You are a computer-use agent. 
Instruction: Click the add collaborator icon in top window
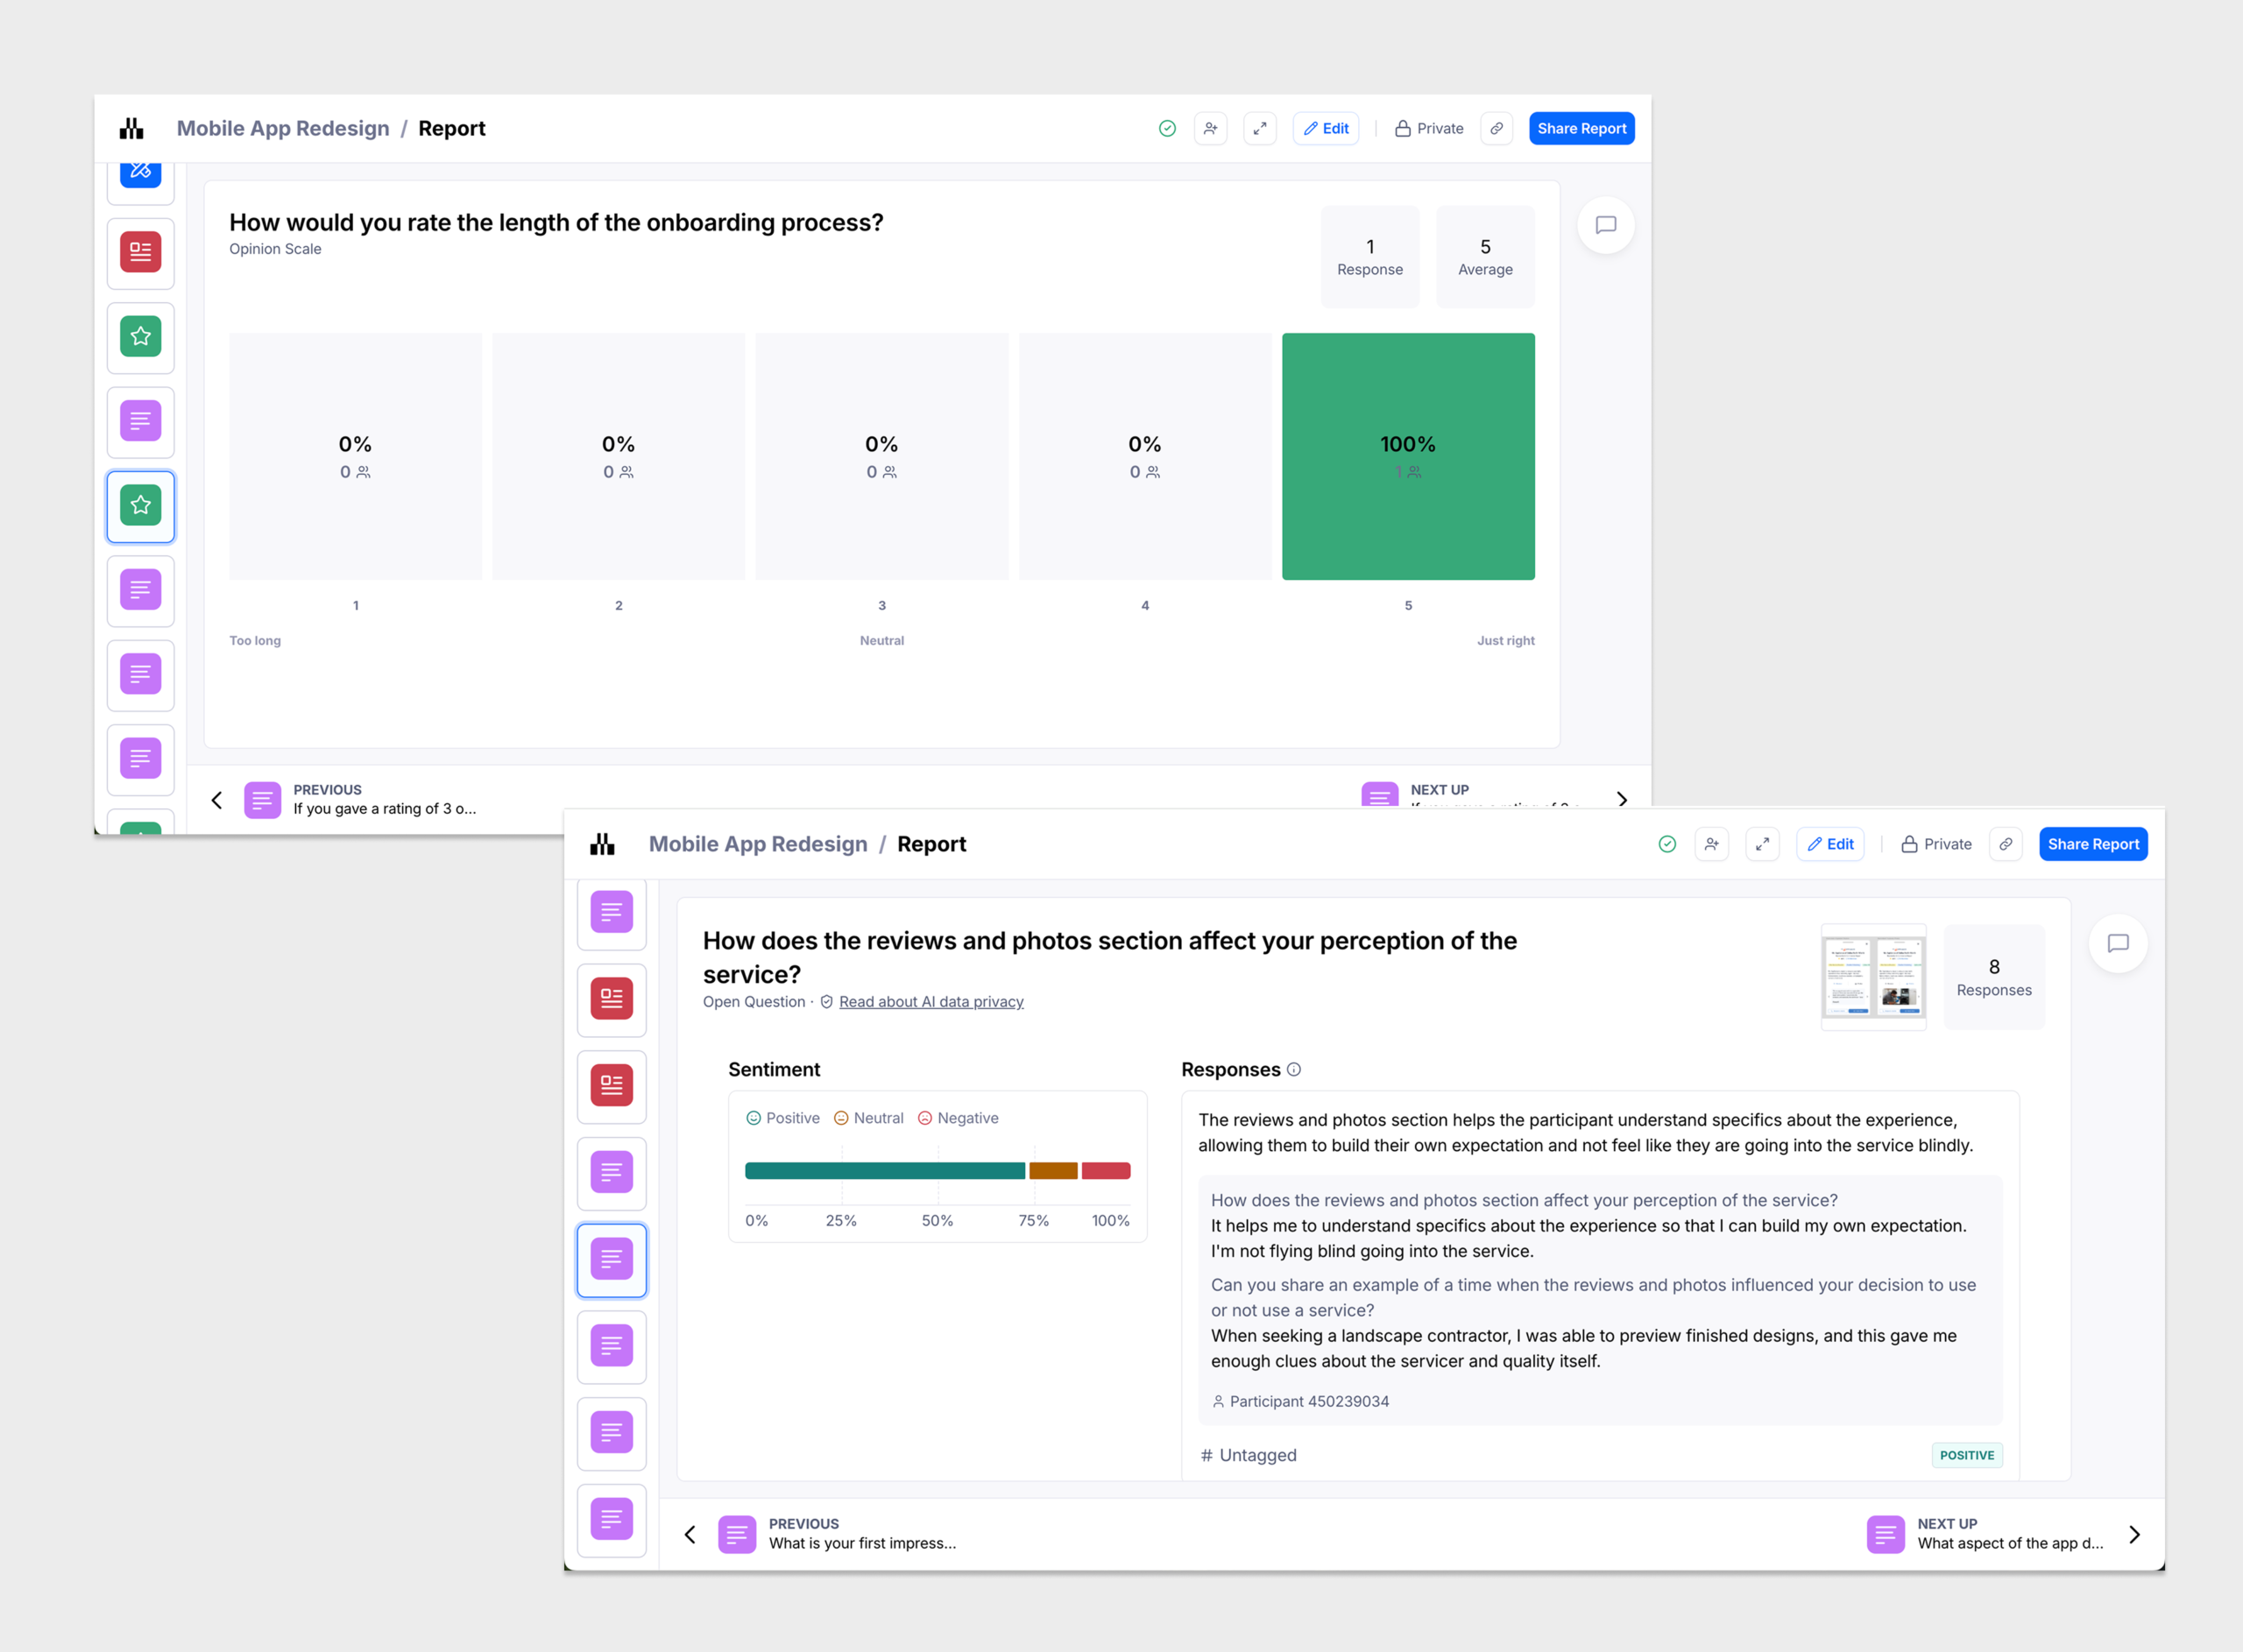pos(1210,128)
